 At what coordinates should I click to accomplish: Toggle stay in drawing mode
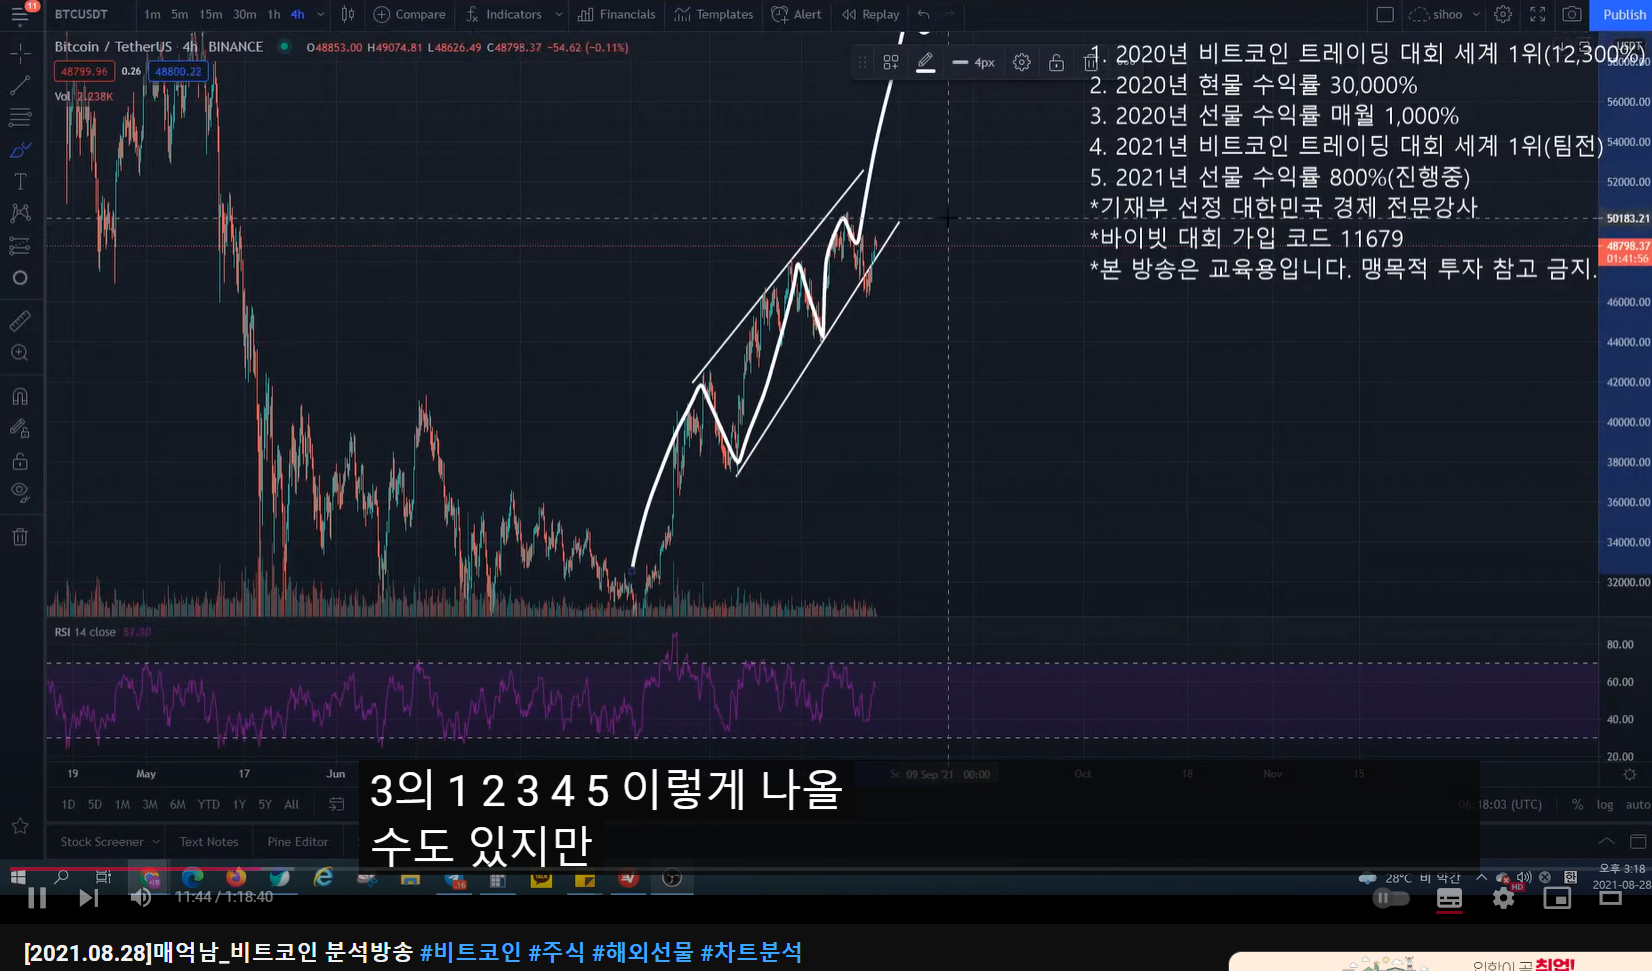[x=20, y=429]
